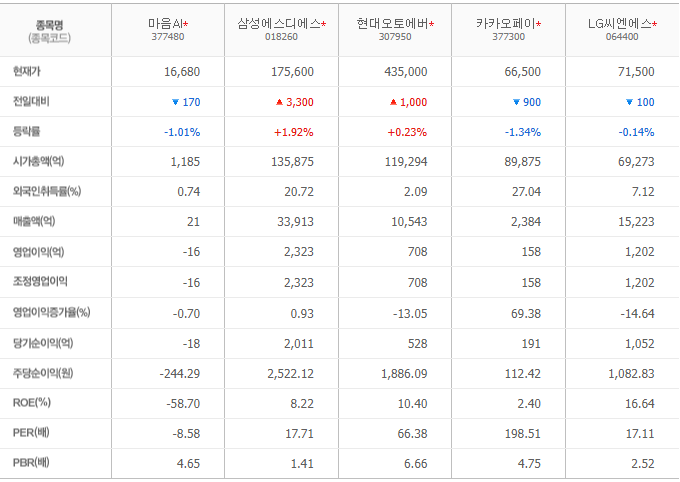
Task: Click sales value 10,543
Action: tap(409, 222)
